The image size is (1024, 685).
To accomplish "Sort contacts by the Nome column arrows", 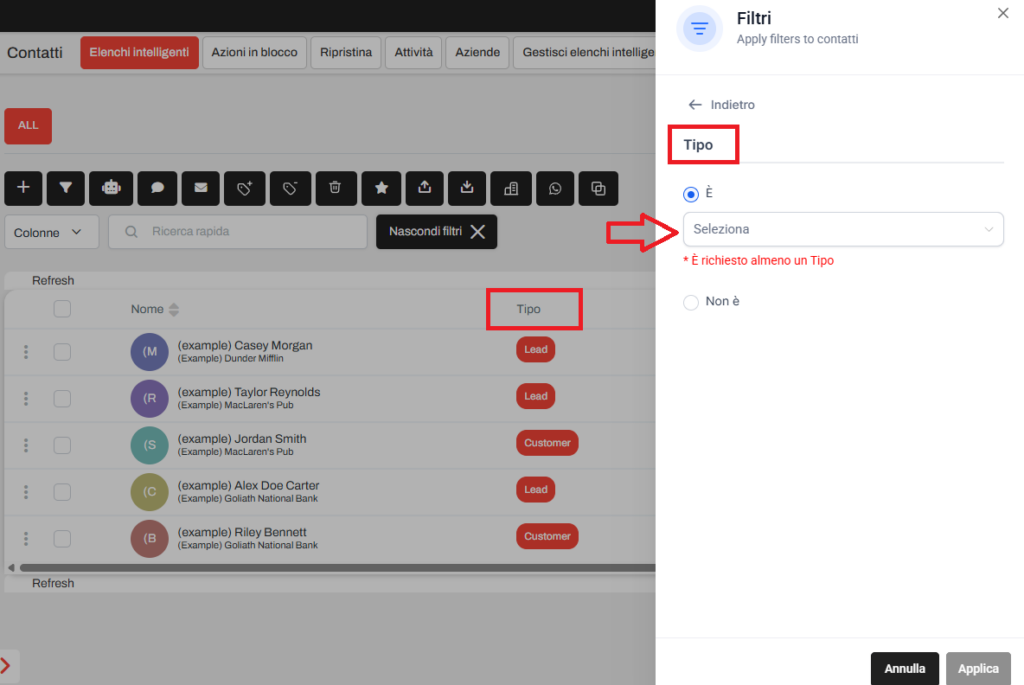I will pyautogui.click(x=174, y=309).
